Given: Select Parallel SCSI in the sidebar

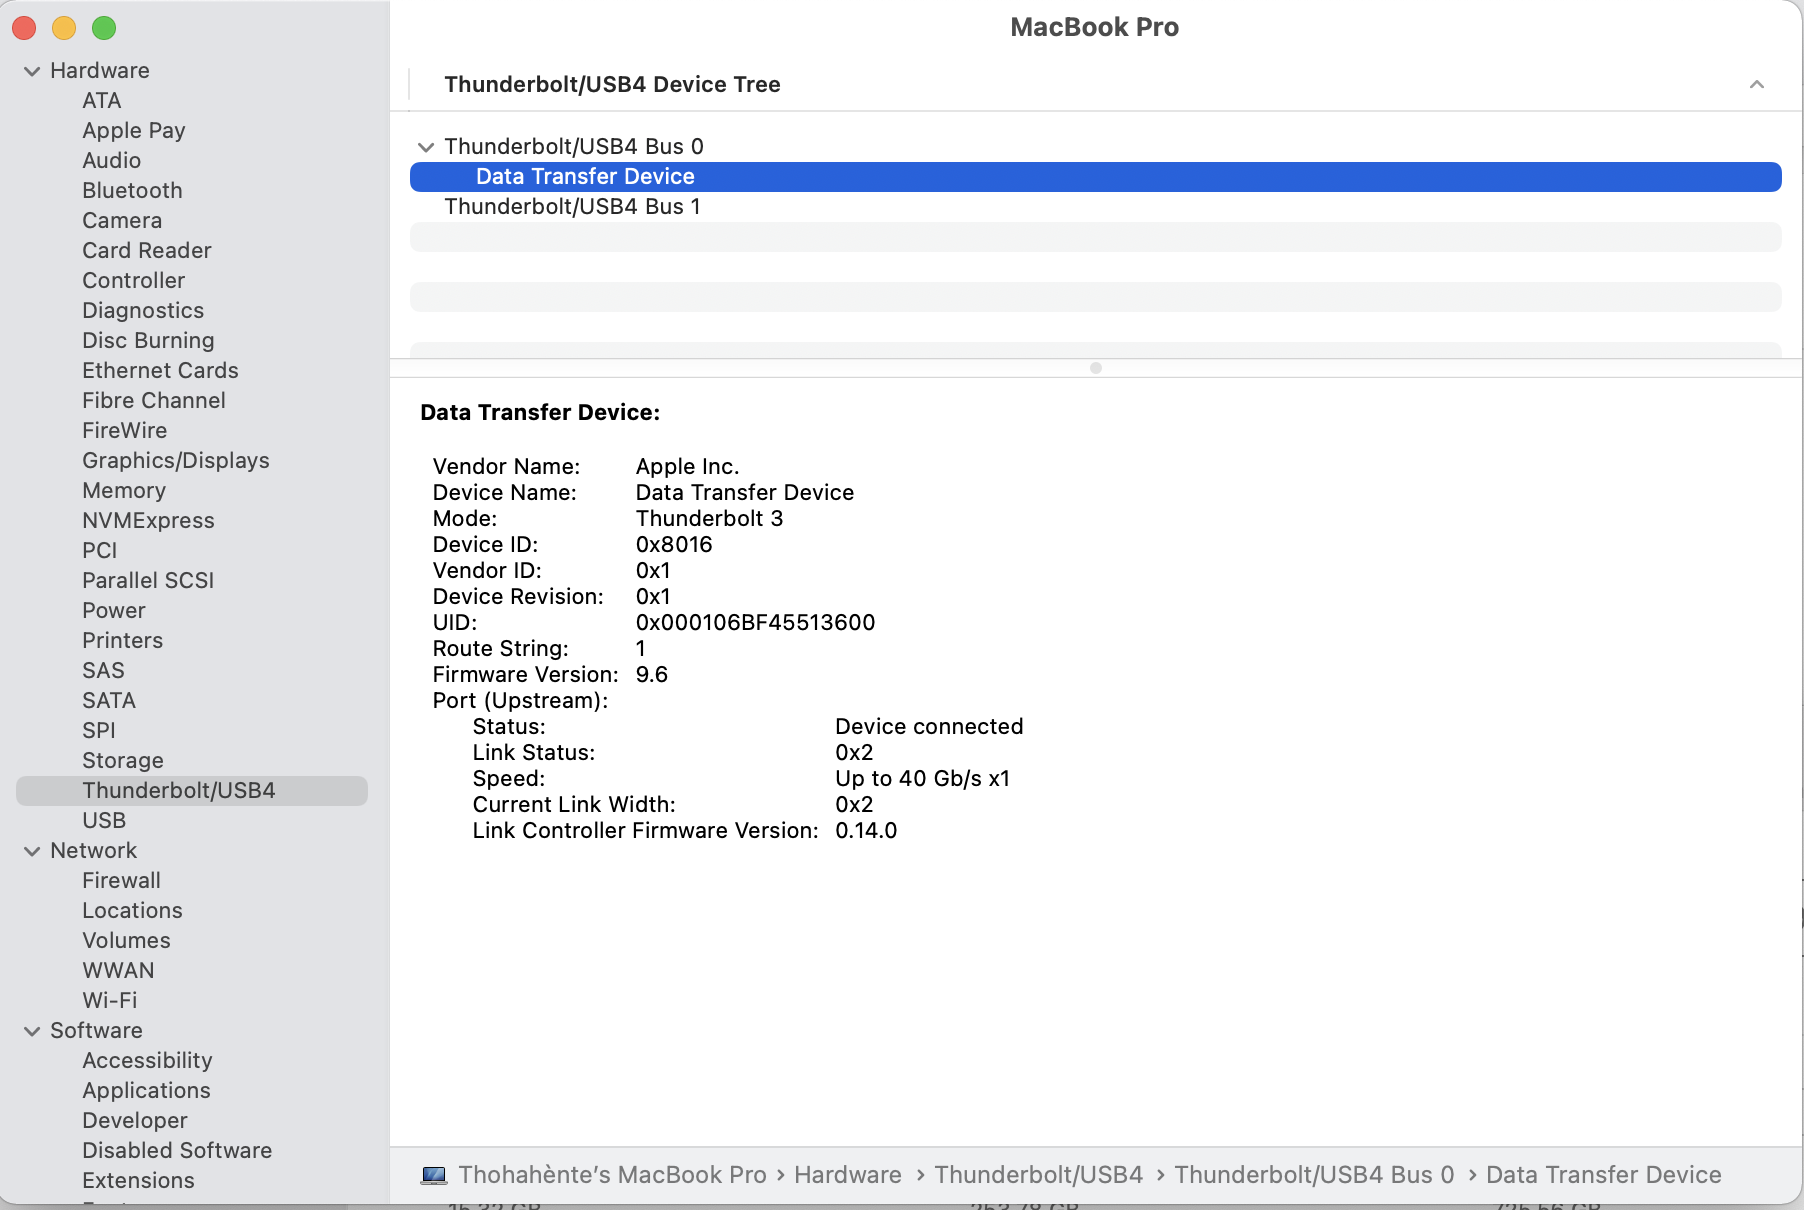Looking at the screenshot, I should click(148, 581).
